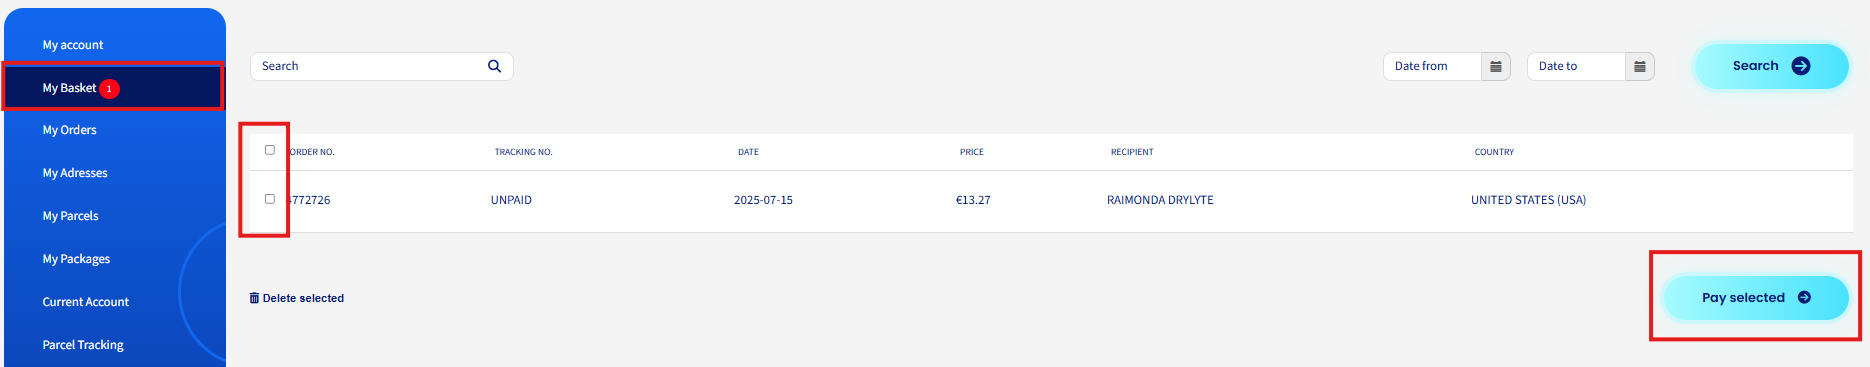
Task: Open Current Account in sidebar
Action: click(x=86, y=302)
